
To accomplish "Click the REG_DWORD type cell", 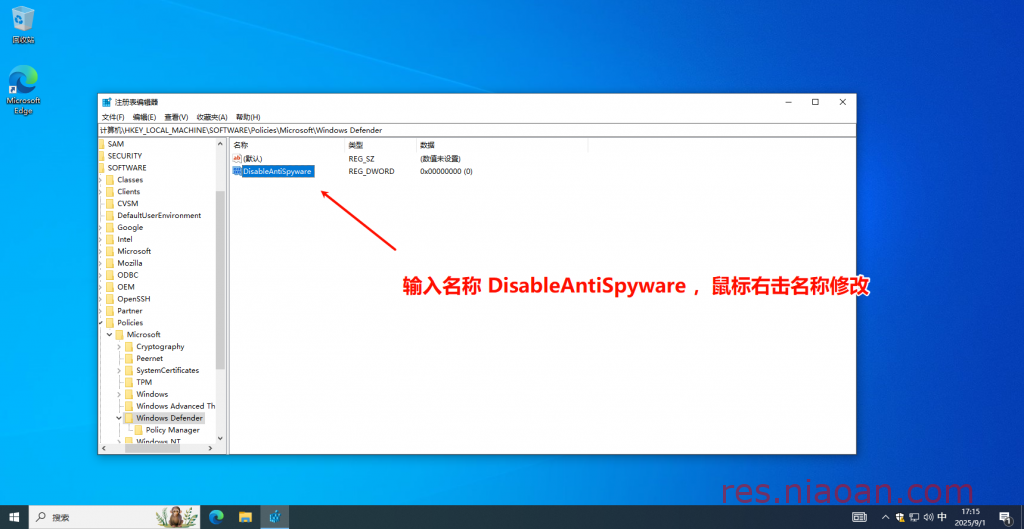I will tap(372, 171).
